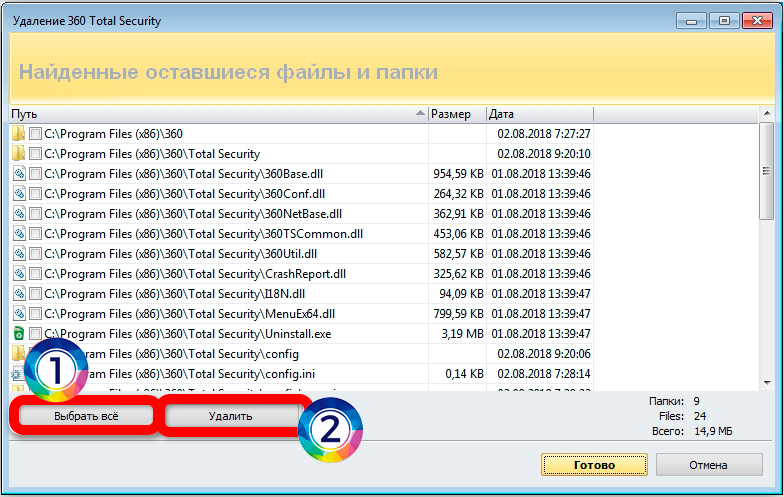Viewport: 784px width, 497px height.
Task: Click the Удалить button
Action: point(230,416)
